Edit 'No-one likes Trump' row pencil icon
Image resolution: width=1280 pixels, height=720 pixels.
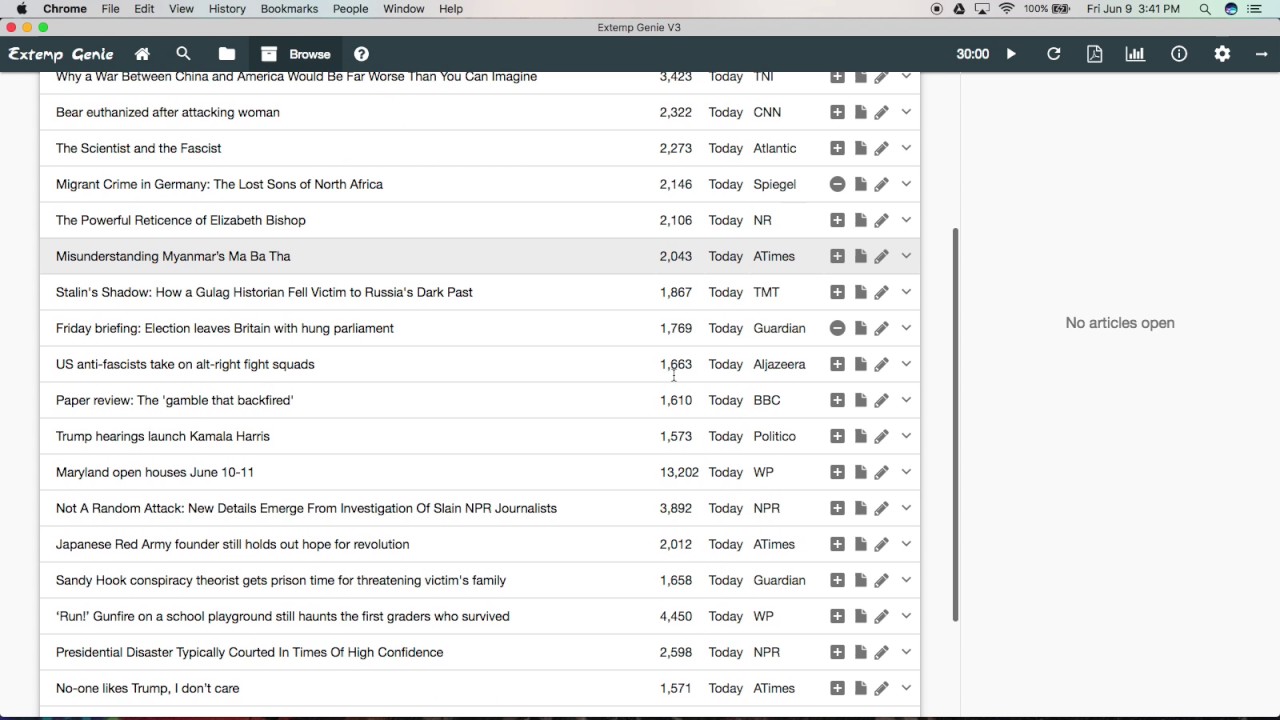point(881,688)
